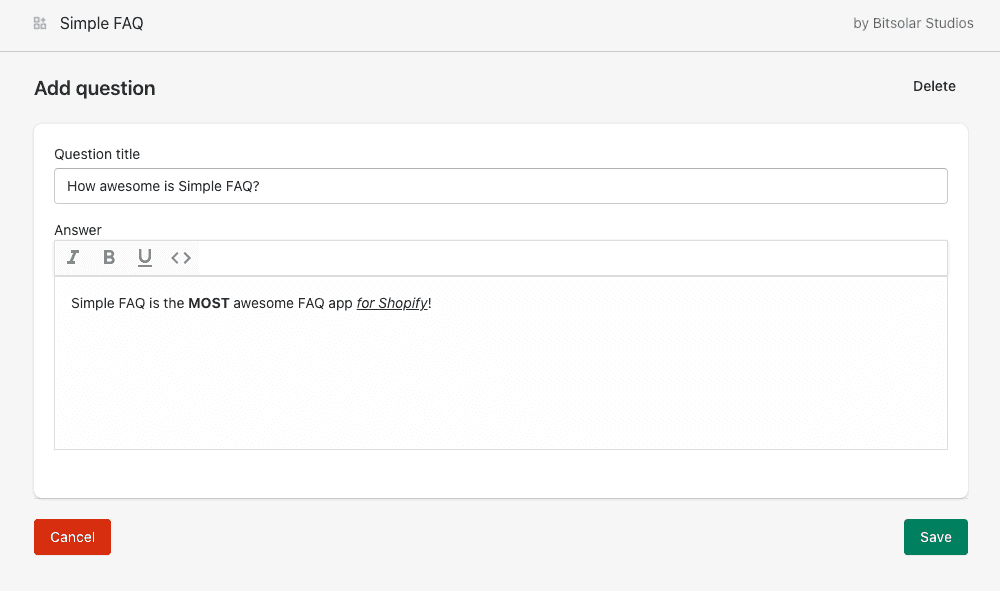
Task: Toggle bold formatting in the answer toolbar
Action: click(109, 258)
